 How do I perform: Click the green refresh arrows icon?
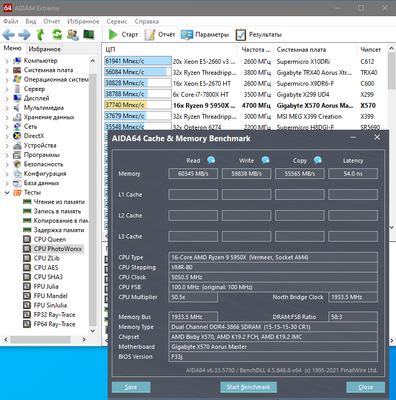point(57,34)
